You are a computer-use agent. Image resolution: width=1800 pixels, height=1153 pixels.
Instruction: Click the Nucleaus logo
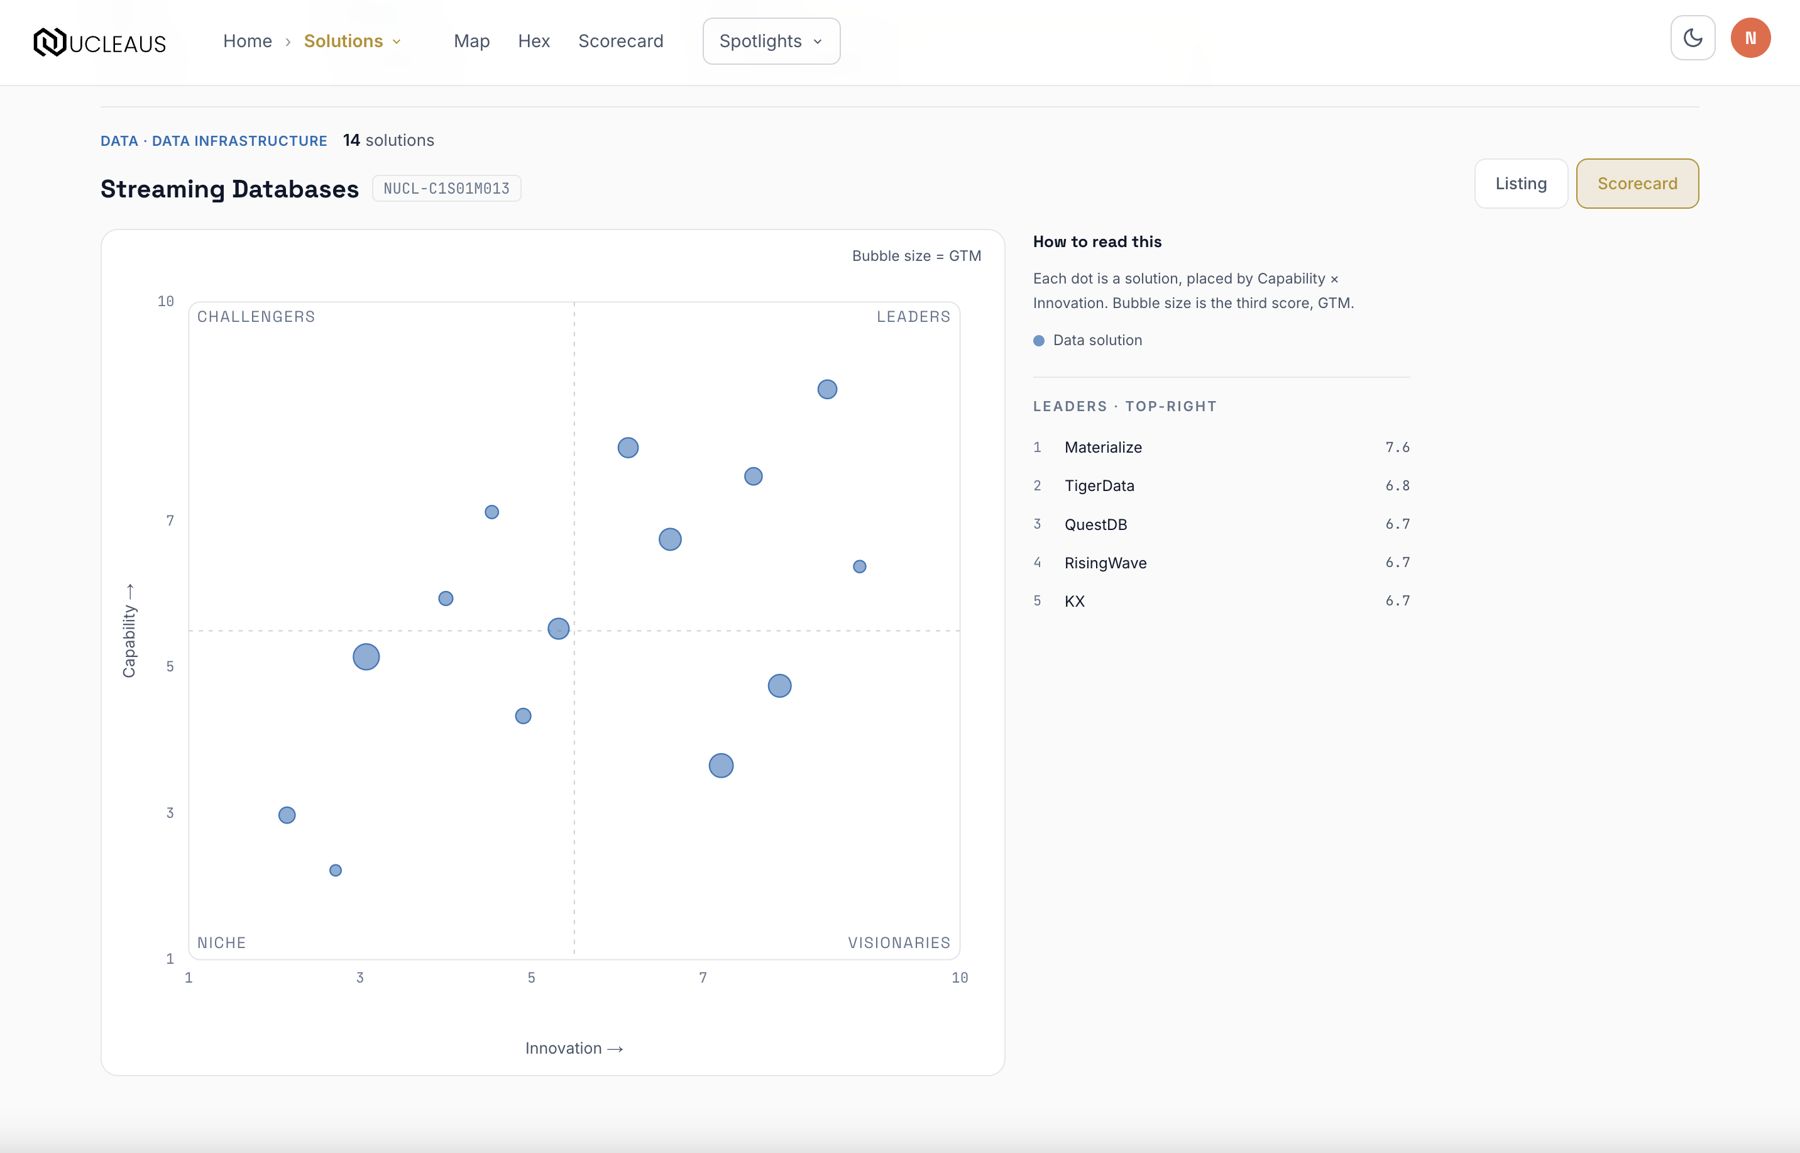(99, 42)
